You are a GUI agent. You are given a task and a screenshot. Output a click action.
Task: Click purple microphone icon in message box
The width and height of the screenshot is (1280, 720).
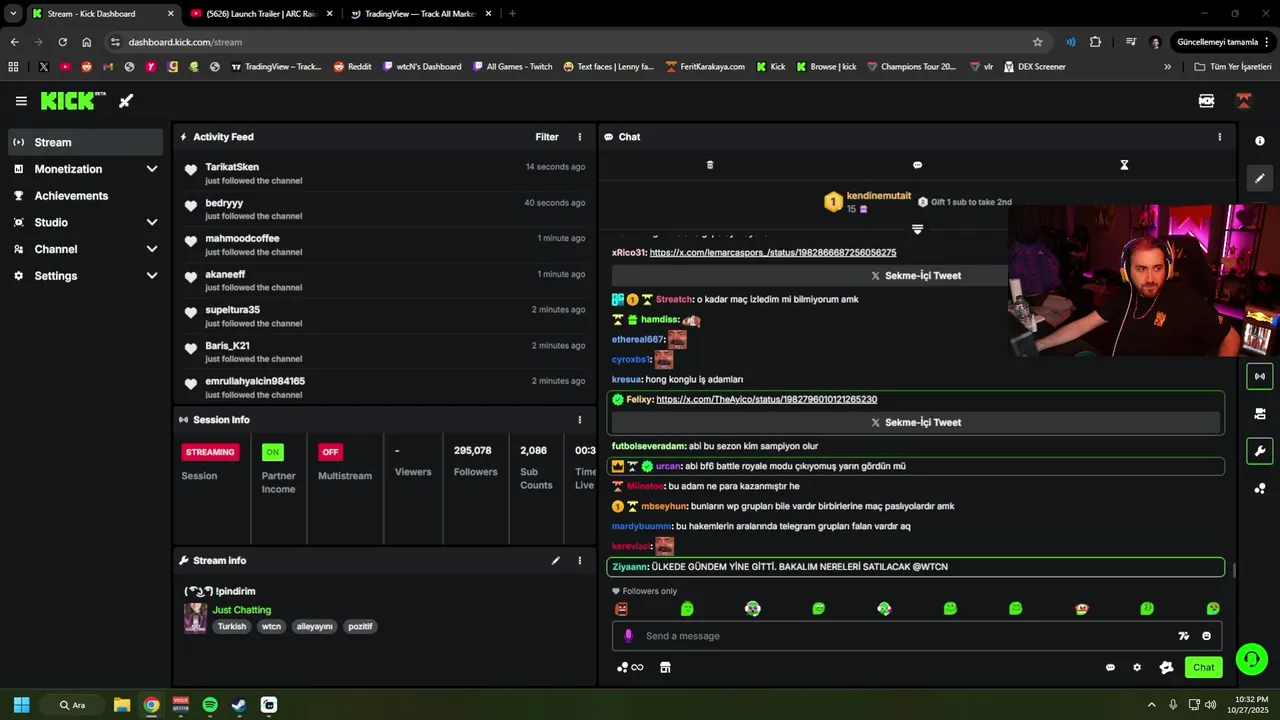click(x=628, y=636)
